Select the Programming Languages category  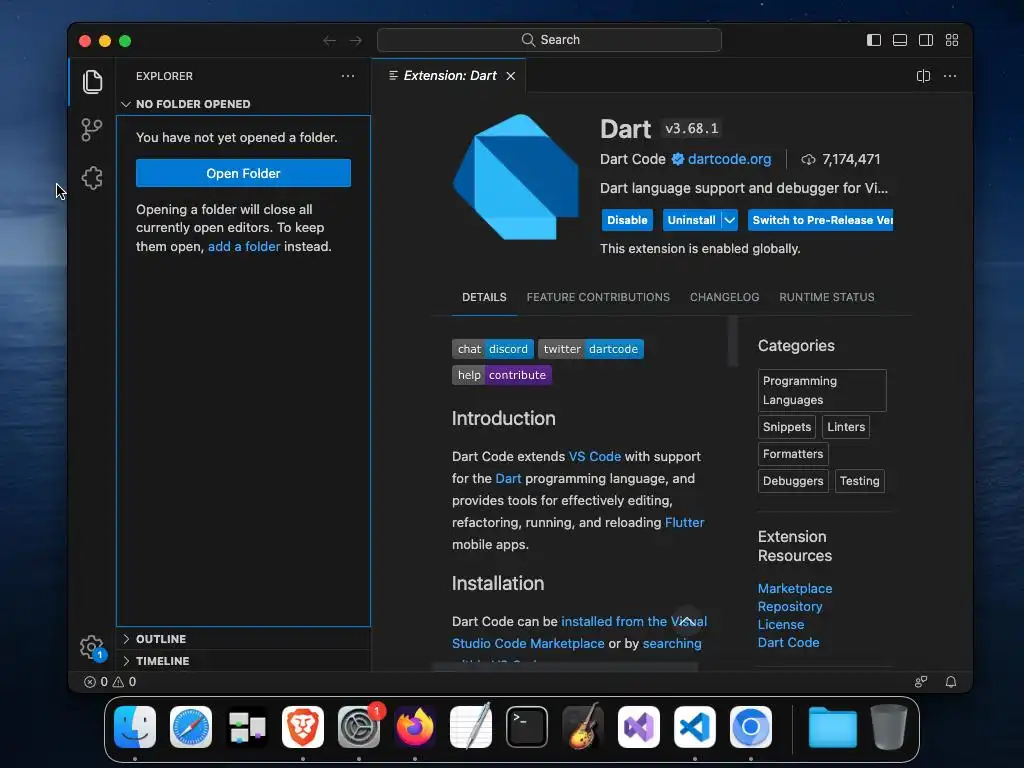(x=822, y=391)
